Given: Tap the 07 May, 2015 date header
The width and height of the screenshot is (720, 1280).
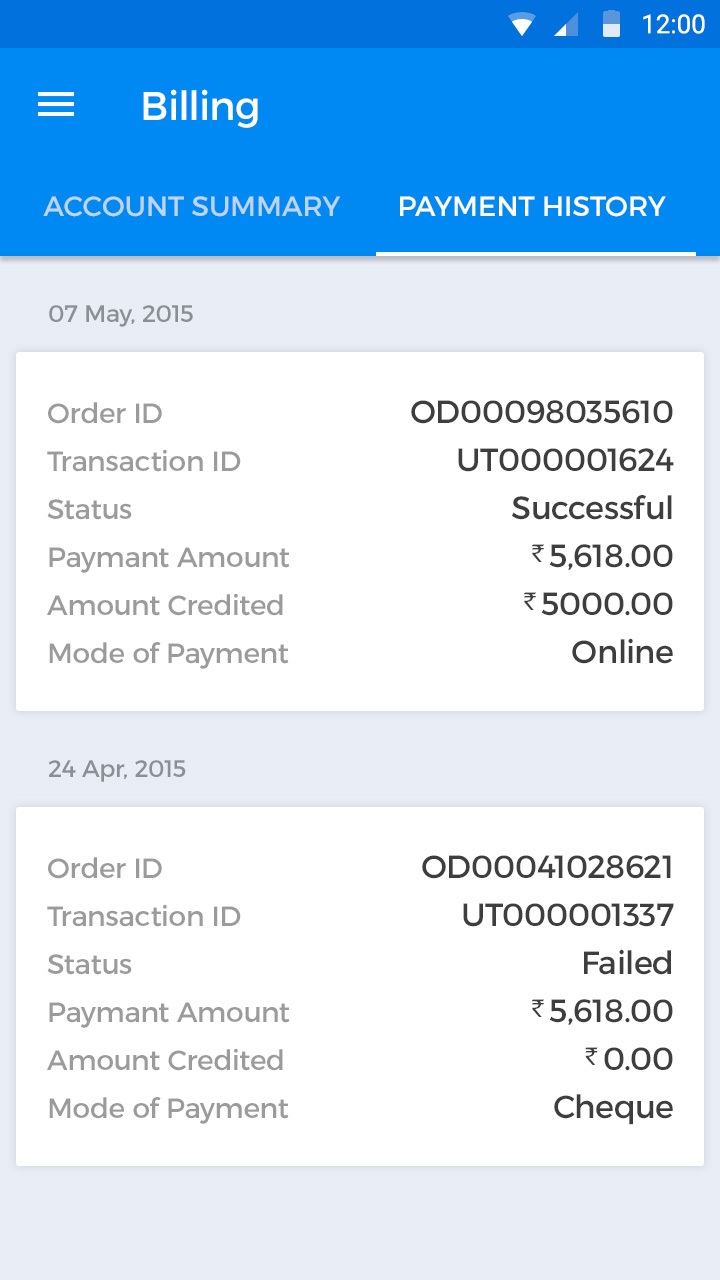Looking at the screenshot, I should pos(121,314).
